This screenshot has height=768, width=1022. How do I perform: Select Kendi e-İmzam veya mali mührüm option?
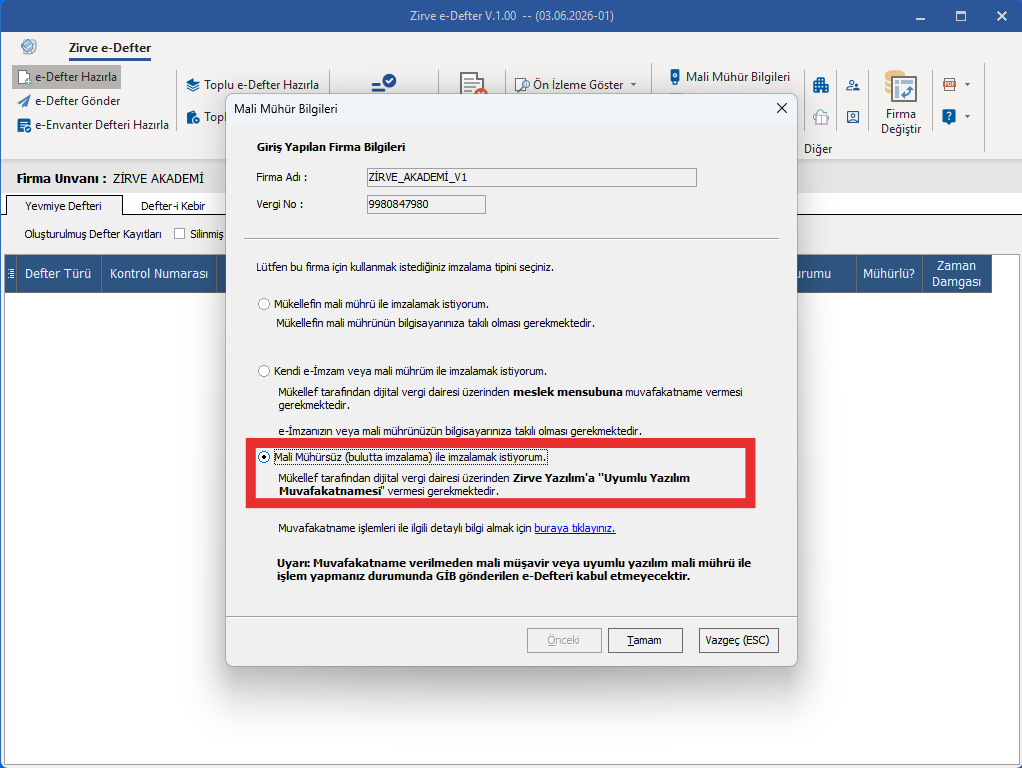264,372
